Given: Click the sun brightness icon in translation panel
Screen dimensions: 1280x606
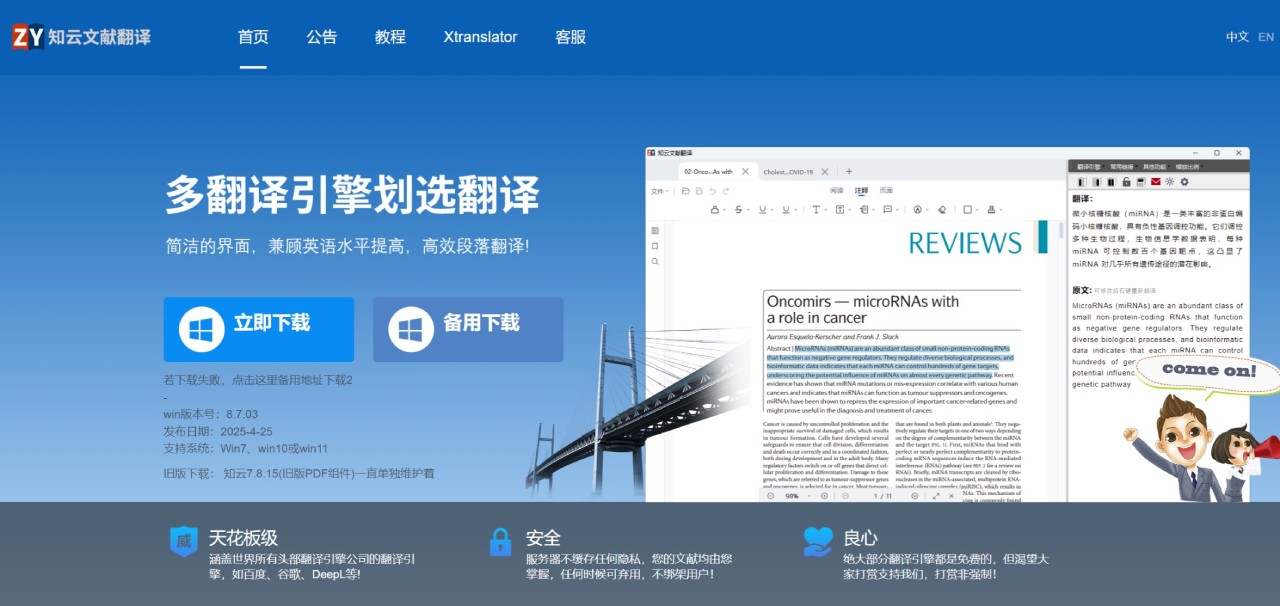Looking at the screenshot, I should pos(1169,181).
